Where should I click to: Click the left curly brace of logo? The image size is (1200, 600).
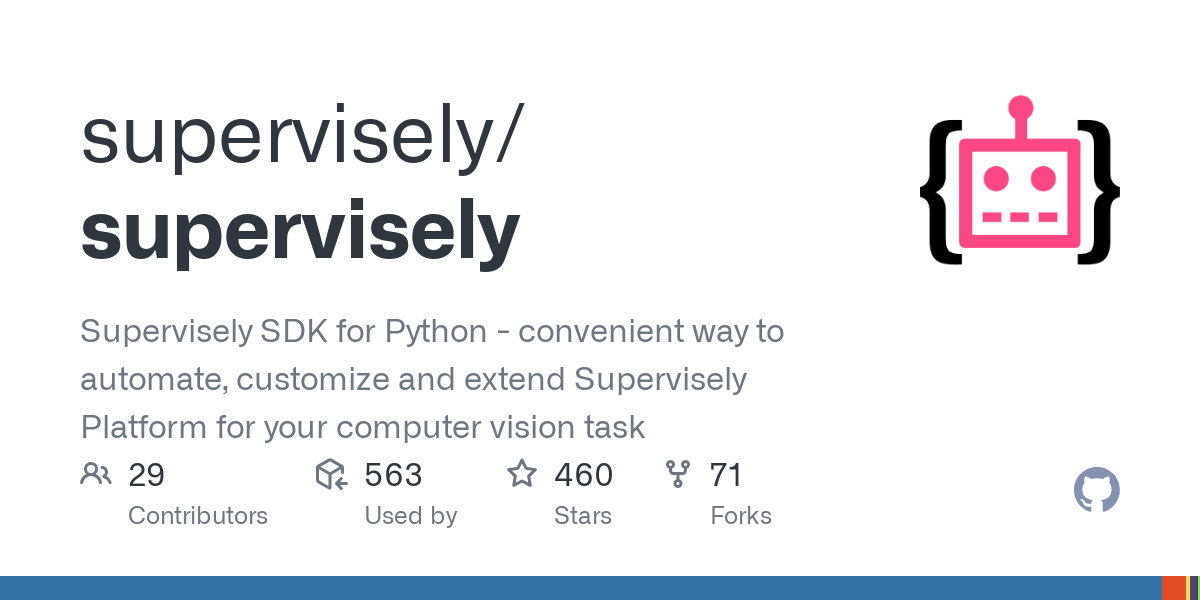point(939,192)
